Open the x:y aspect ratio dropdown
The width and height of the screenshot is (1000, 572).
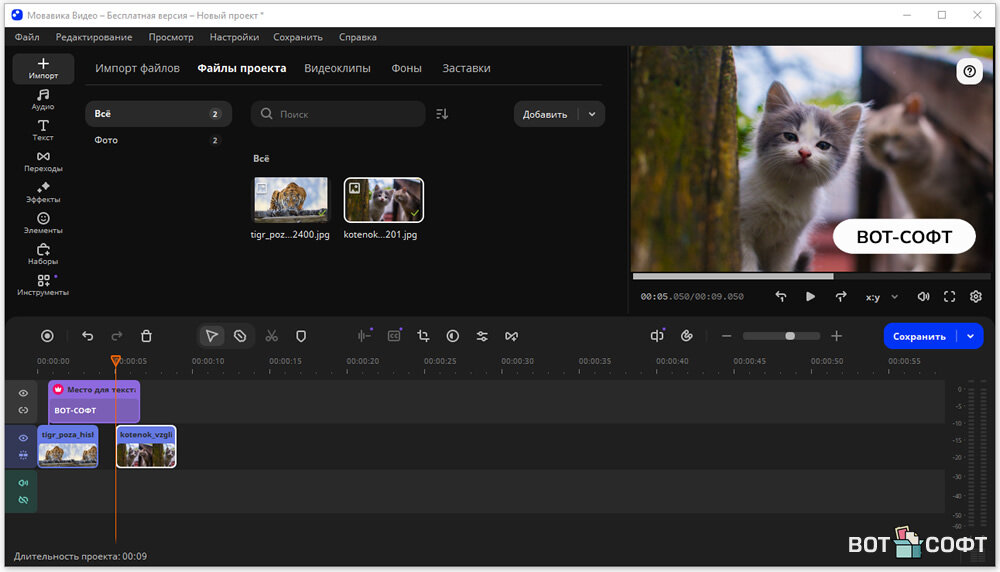click(x=881, y=297)
